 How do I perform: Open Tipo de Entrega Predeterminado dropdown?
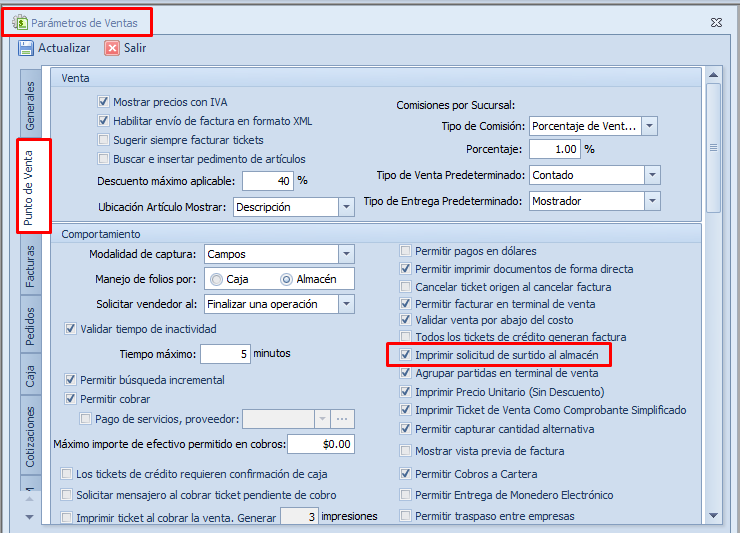[x=652, y=201]
